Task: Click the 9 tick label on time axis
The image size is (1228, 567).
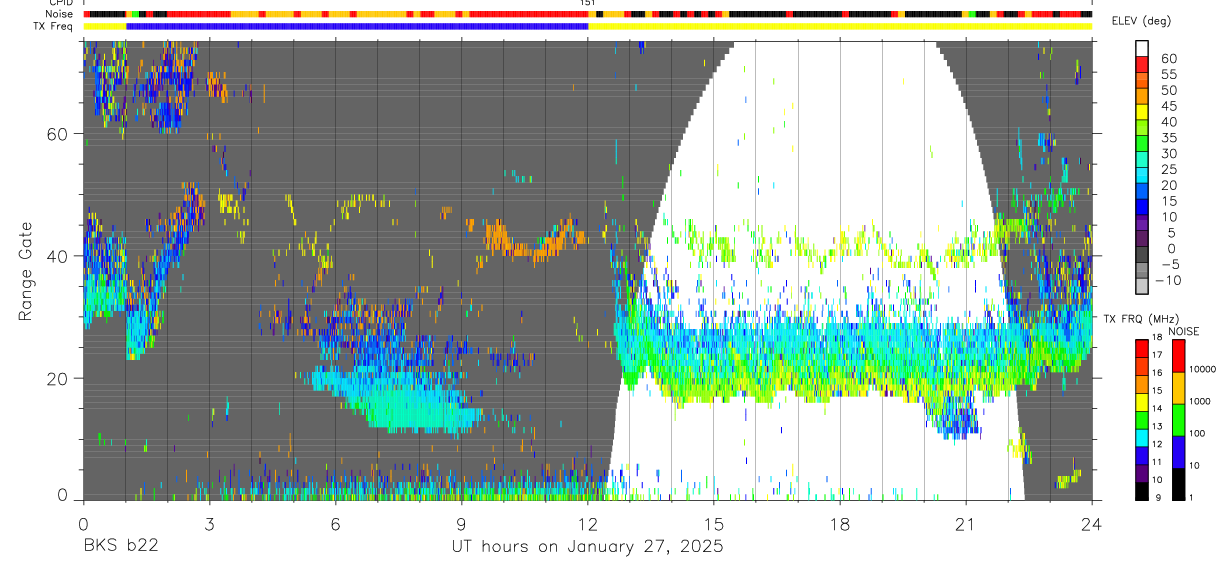Action: click(461, 524)
